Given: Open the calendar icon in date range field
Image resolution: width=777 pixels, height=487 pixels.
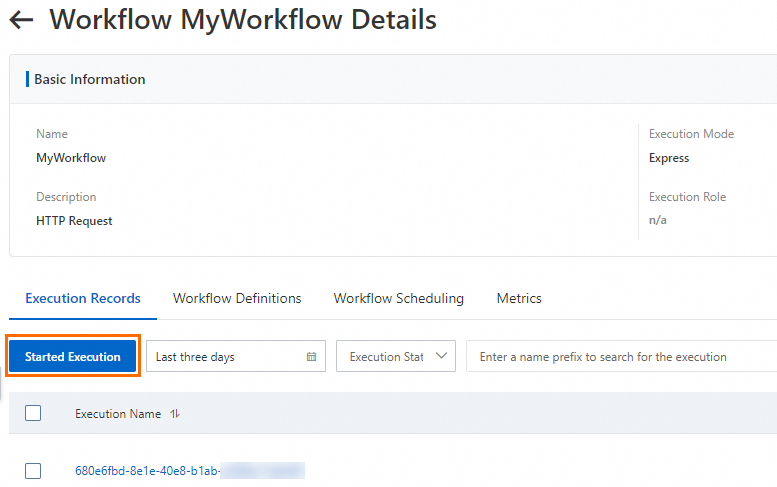Looking at the screenshot, I should pos(311,356).
